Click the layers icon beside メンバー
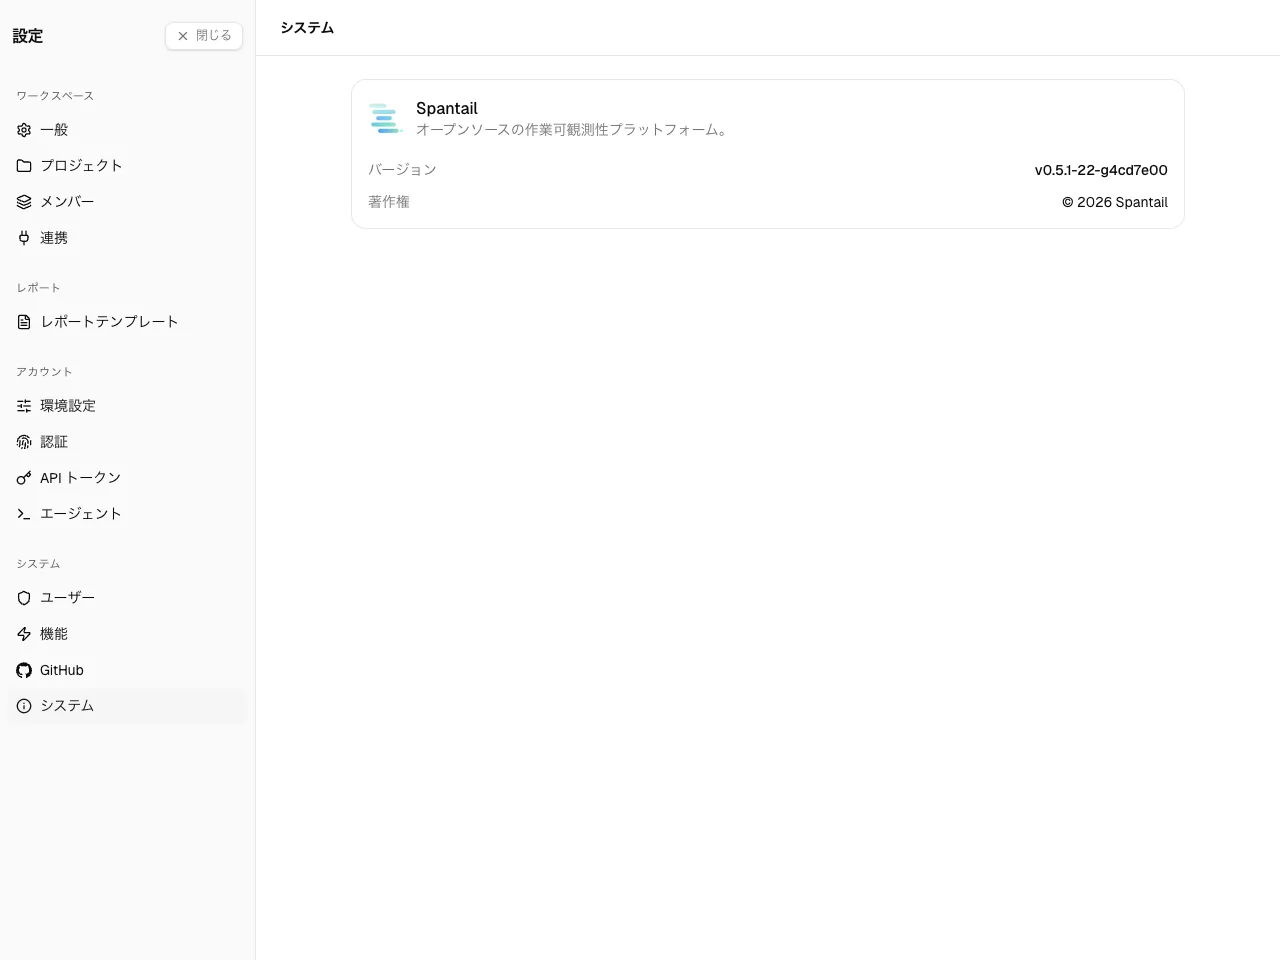 click(x=24, y=202)
